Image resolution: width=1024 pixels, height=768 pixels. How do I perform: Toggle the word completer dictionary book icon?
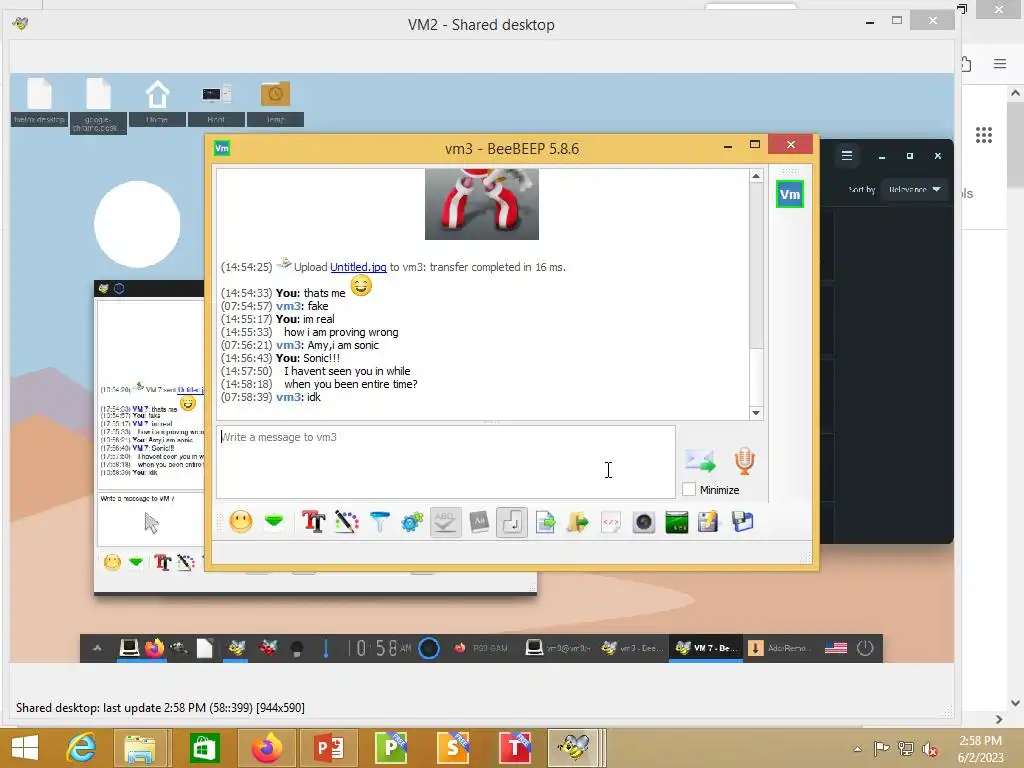[479, 522]
